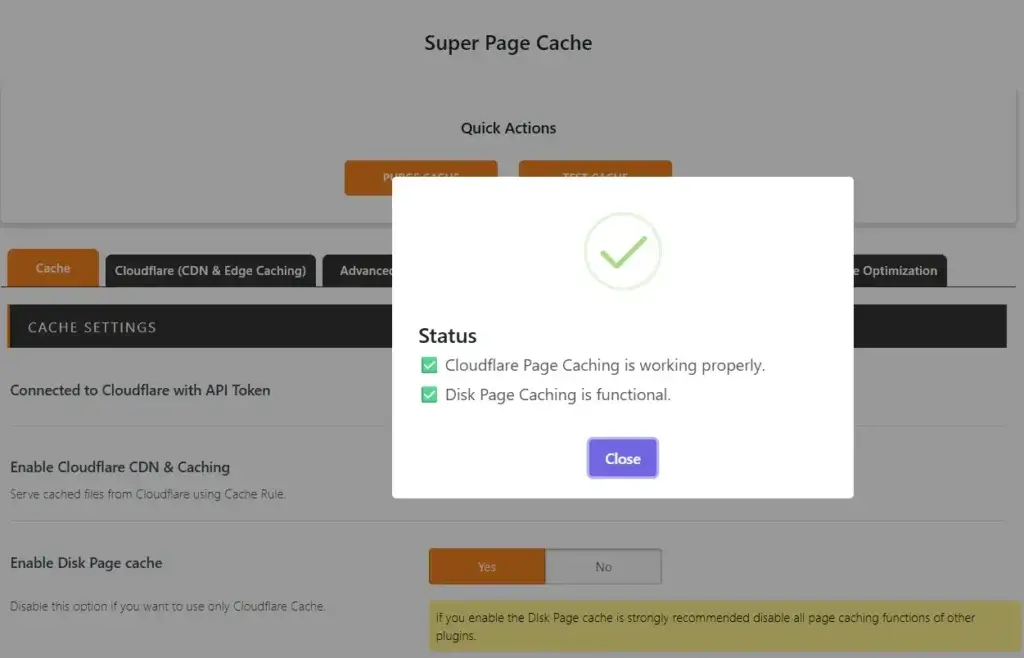Screen dimensions: 1024x658
Task: Click the Disk Page Caching check icon
Action: coord(429,394)
